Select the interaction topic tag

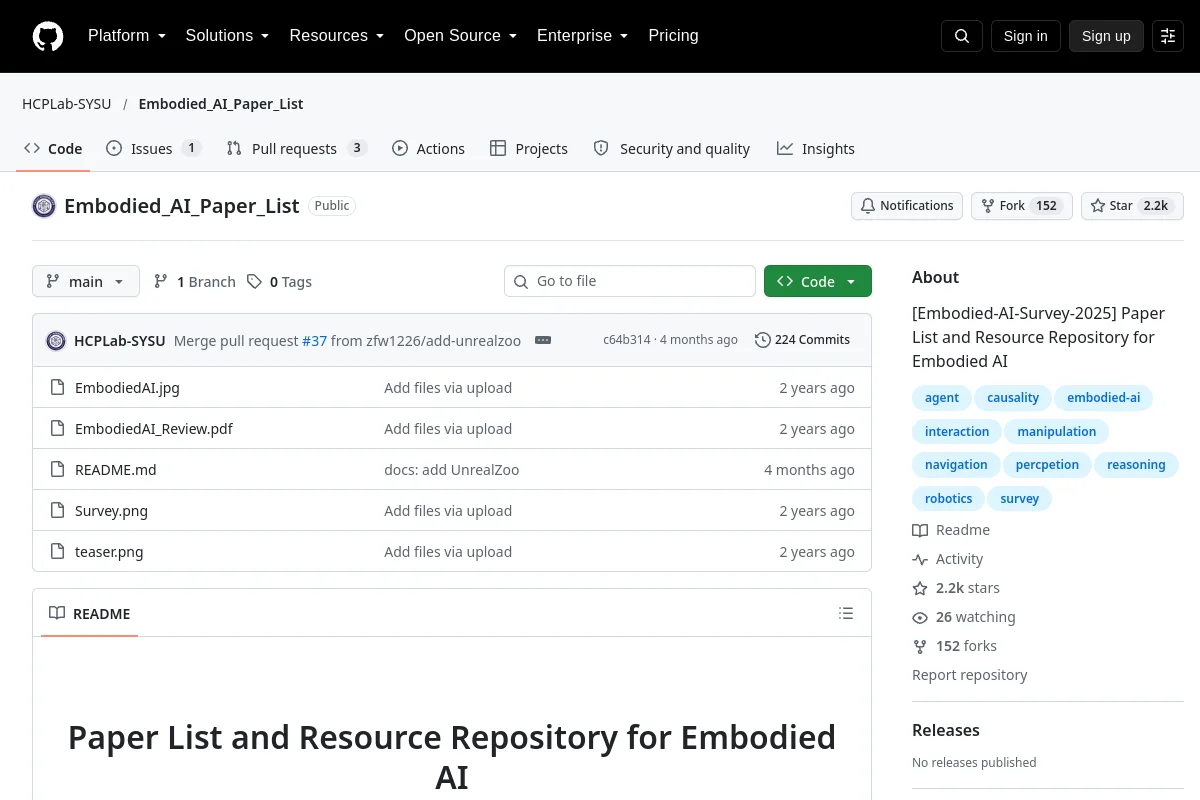pos(957,432)
